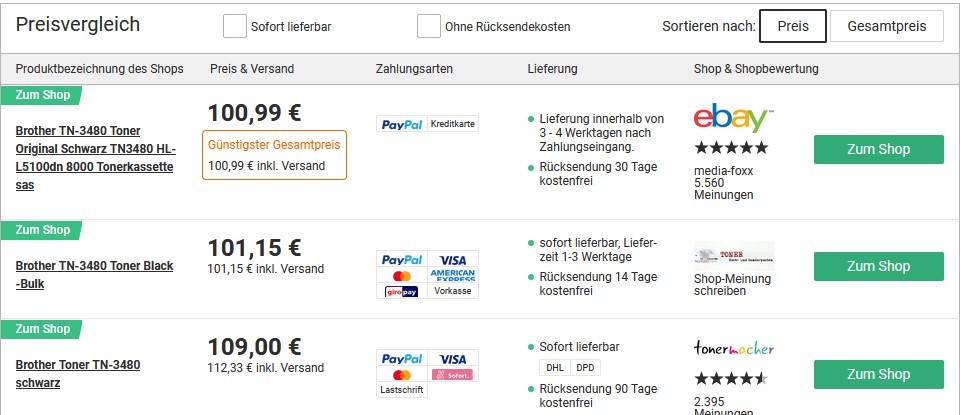Click Zum Shop button for 101,15 € offer
Screen dimensions: 965x415
pos(878,267)
